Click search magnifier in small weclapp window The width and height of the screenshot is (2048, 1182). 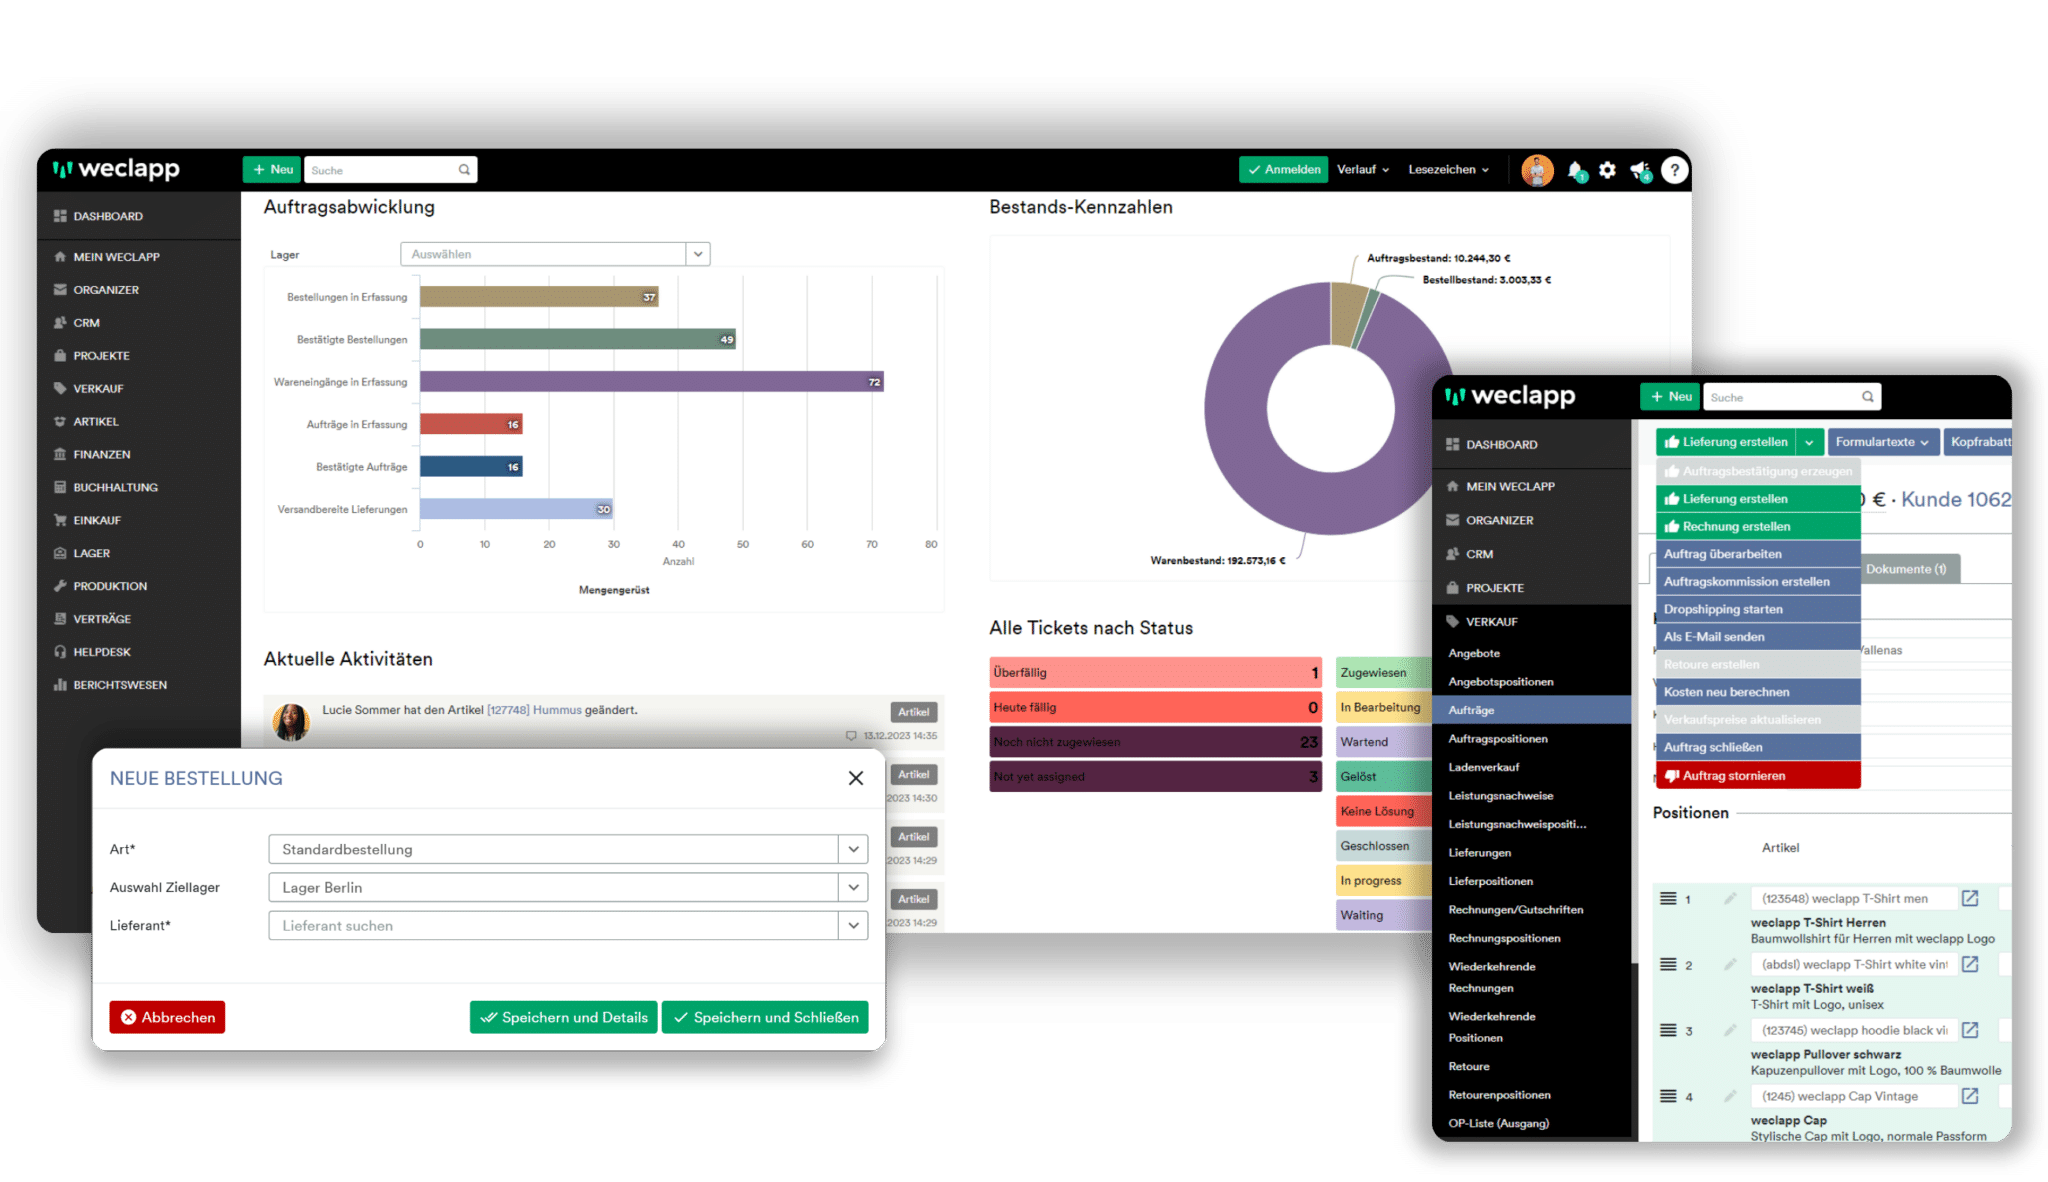click(x=1867, y=397)
